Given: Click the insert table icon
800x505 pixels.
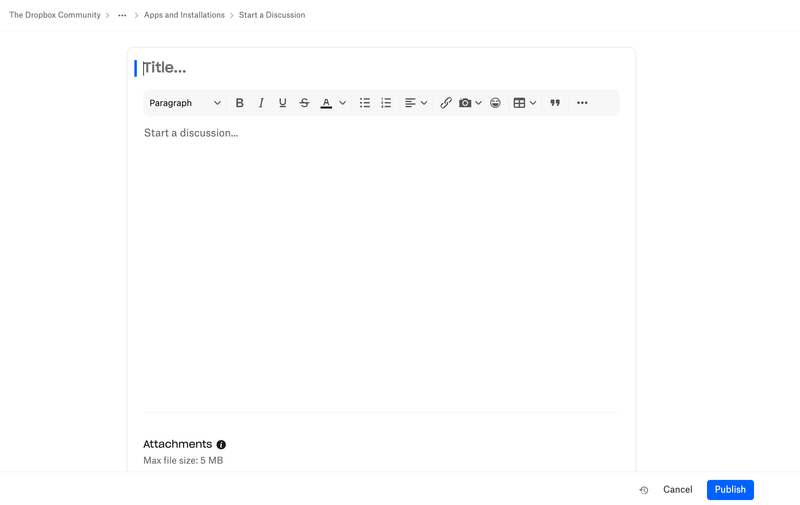Looking at the screenshot, I should tap(519, 103).
